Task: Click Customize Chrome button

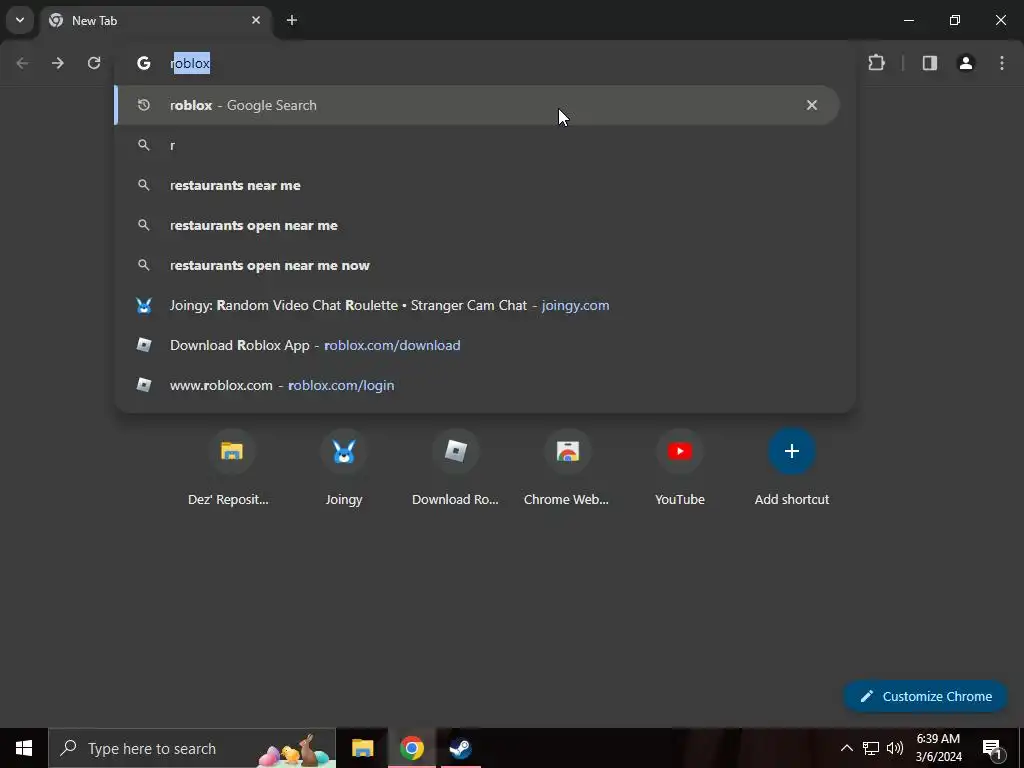Action: pyautogui.click(x=925, y=696)
